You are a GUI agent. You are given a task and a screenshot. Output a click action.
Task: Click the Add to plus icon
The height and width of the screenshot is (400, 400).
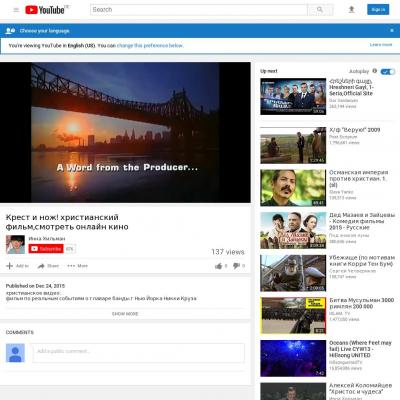click(x=10, y=266)
